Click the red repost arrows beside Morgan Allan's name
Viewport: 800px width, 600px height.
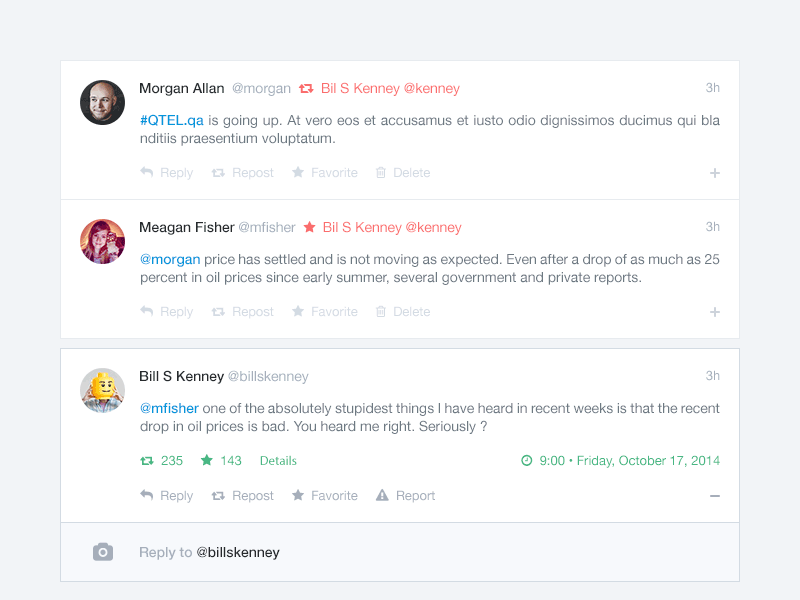308,88
